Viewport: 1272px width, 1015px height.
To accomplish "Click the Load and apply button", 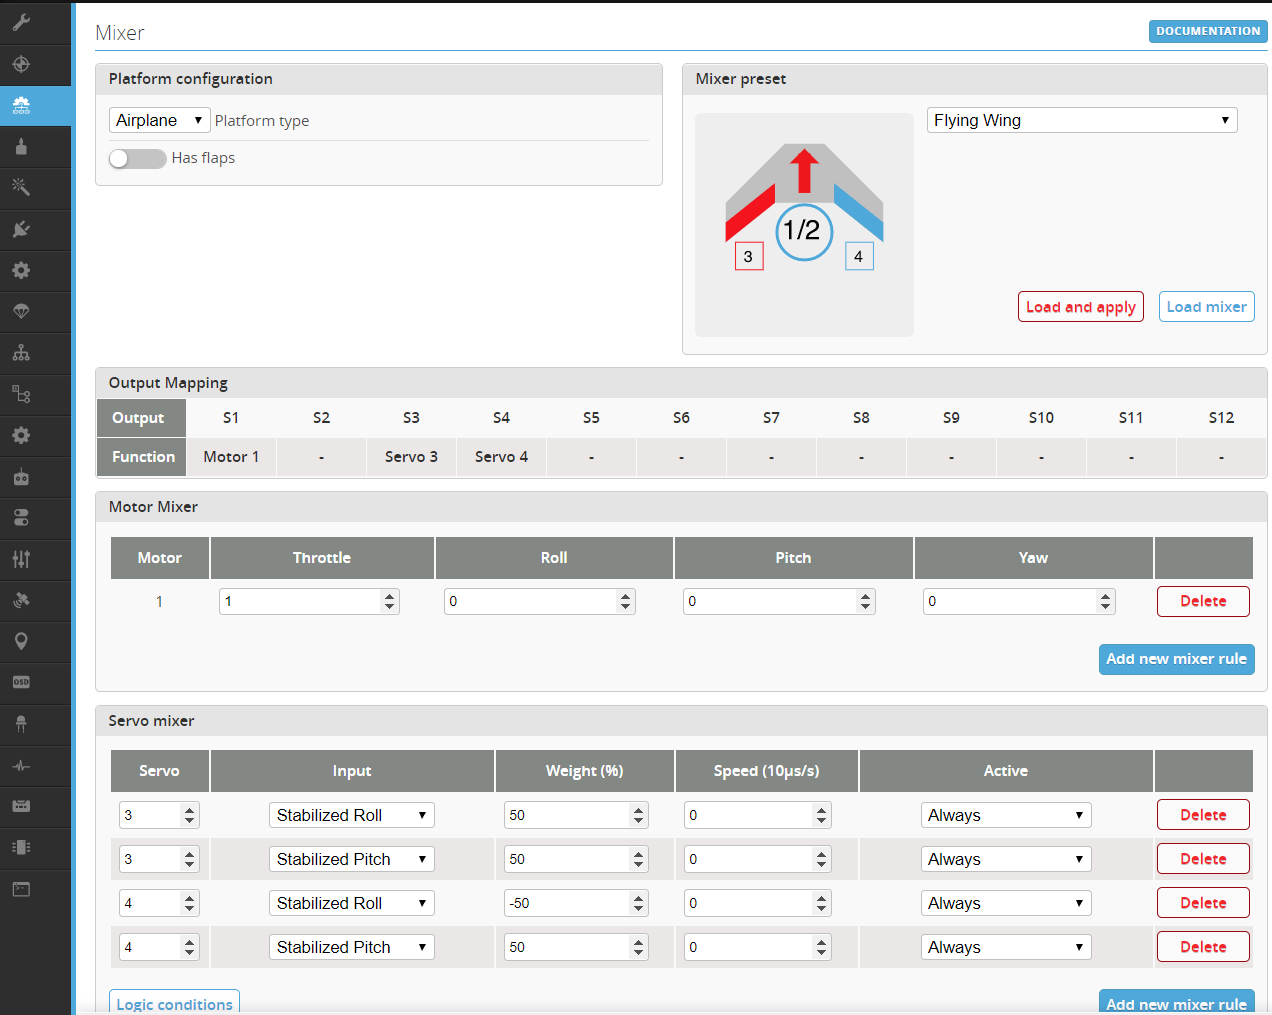I will point(1080,307).
